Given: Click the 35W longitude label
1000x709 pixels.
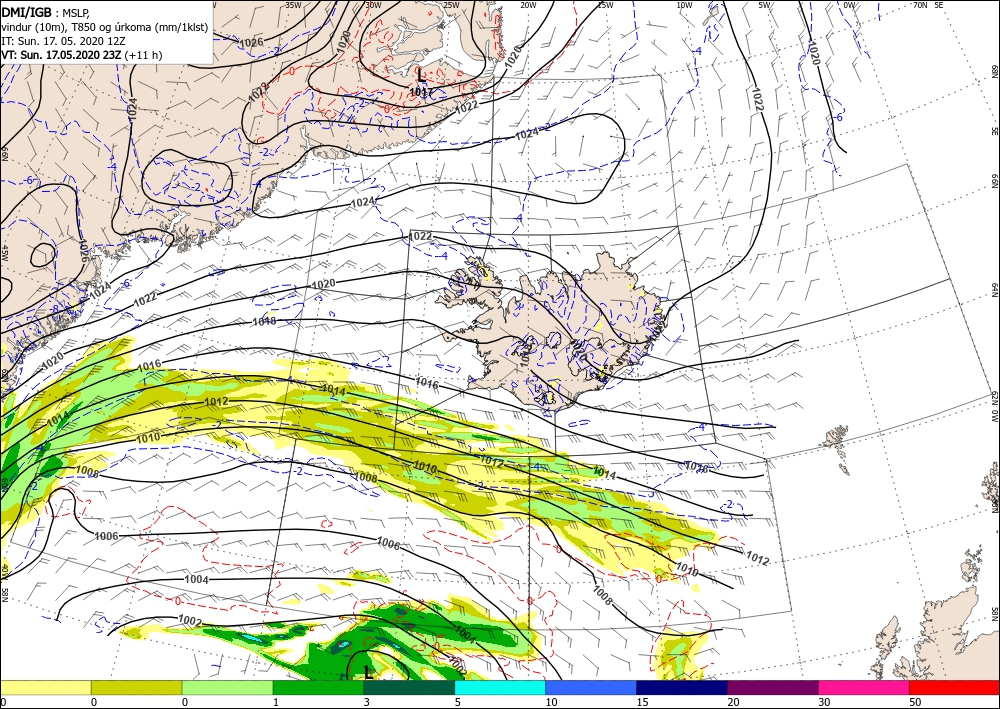Looking at the screenshot, I should coord(293,5).
